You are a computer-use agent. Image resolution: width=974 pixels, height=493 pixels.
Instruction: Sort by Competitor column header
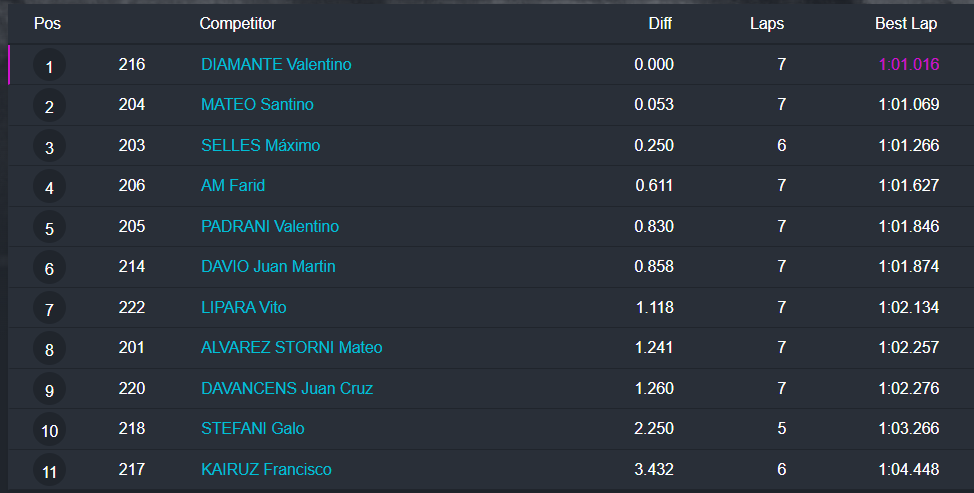238,23
